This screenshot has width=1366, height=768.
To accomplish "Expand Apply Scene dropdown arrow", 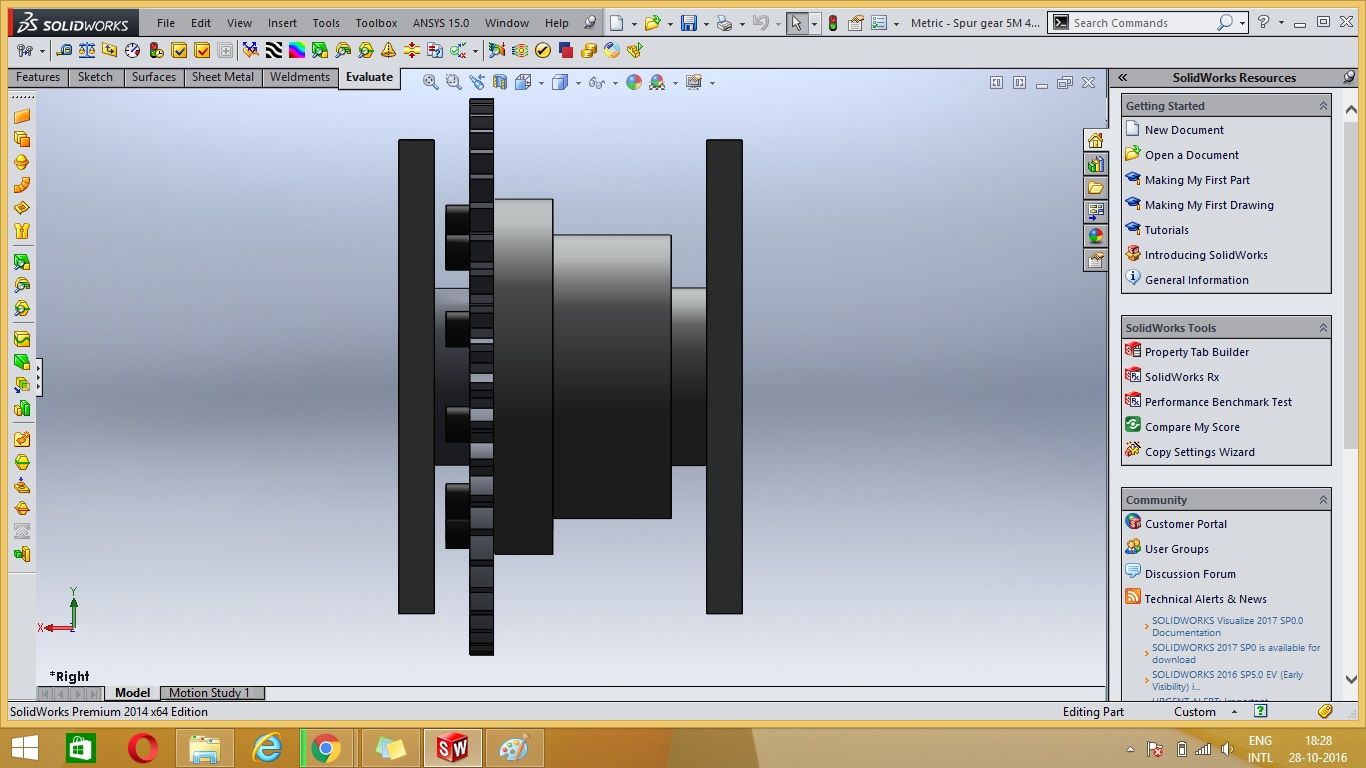I will click(675, 83).
